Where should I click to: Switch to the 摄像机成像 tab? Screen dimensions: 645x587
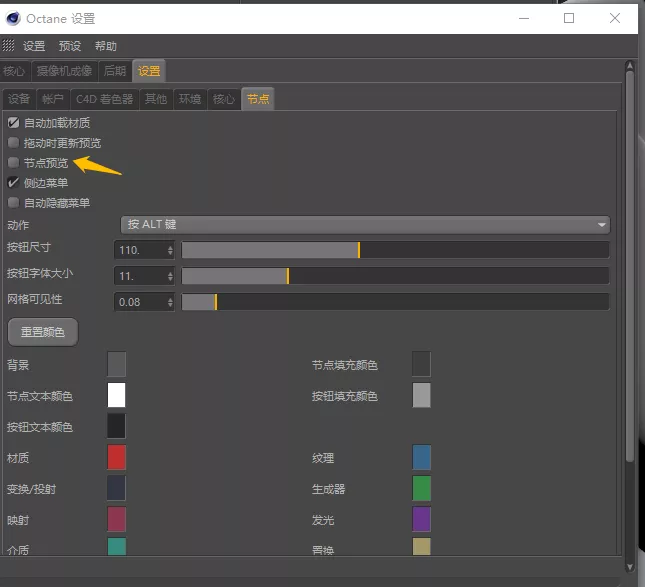pyautogui.click(x=64, y=71)
